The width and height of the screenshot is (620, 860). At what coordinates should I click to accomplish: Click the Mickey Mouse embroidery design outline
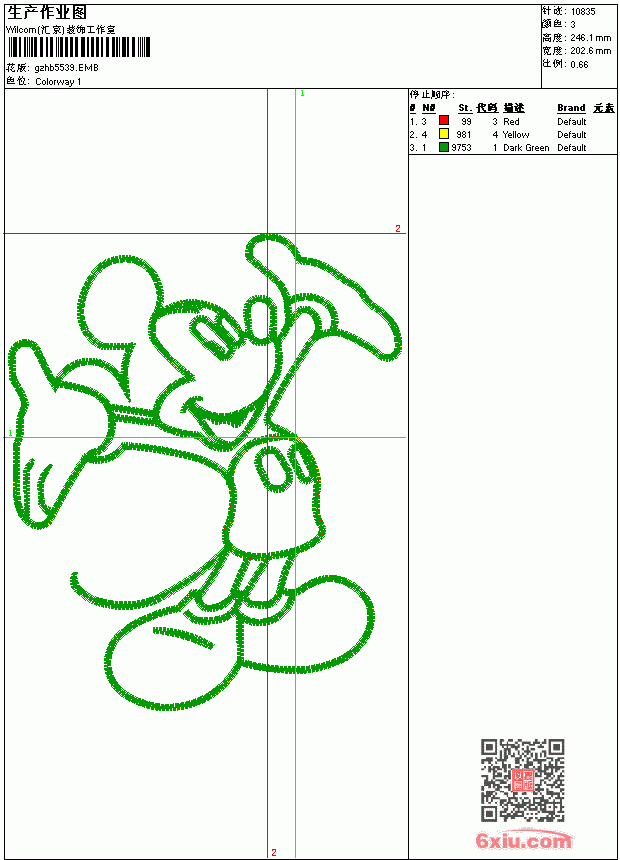[204, 472]
